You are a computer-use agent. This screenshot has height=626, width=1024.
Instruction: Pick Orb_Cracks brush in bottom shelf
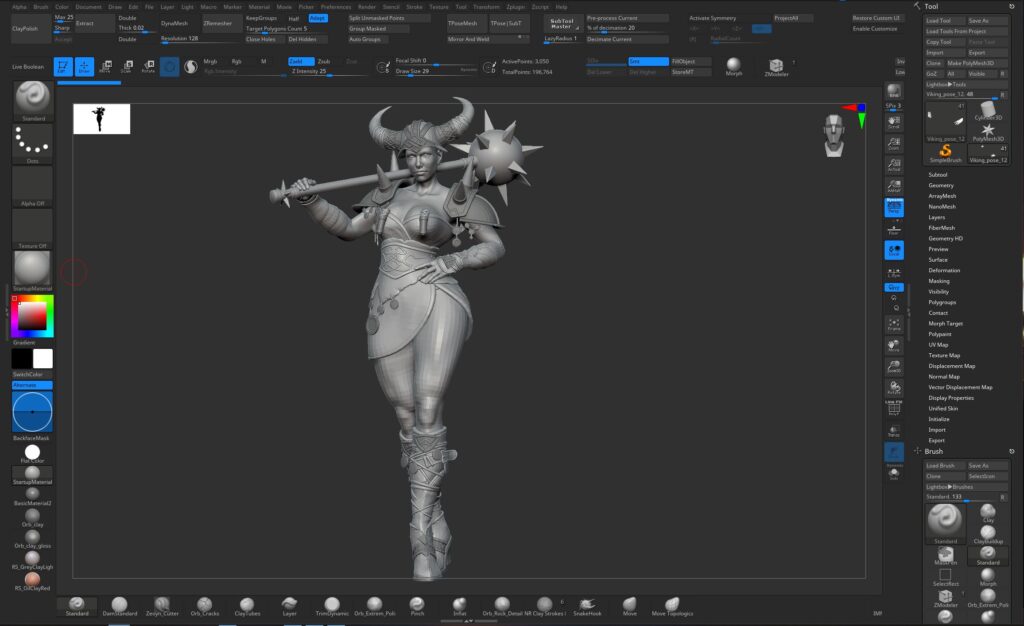click(x=204, y=606)
